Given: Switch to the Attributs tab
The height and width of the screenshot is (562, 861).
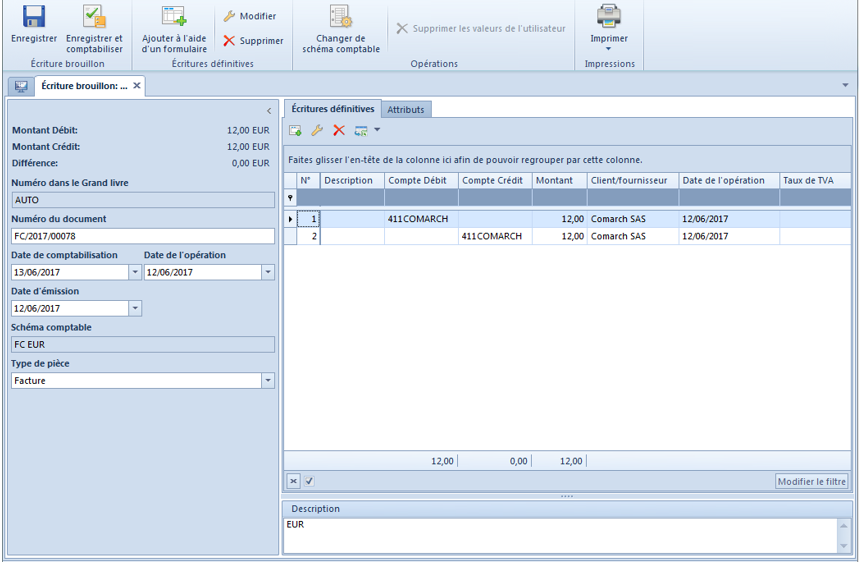Looking at the screenshot, I should [x=406, y=109].
